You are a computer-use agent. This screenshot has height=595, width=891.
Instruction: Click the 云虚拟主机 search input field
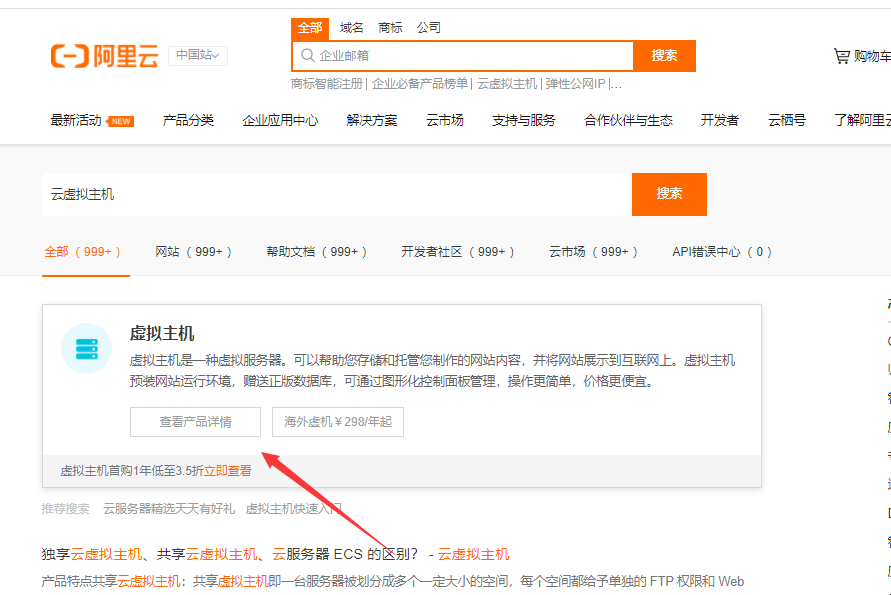point(336,194)
